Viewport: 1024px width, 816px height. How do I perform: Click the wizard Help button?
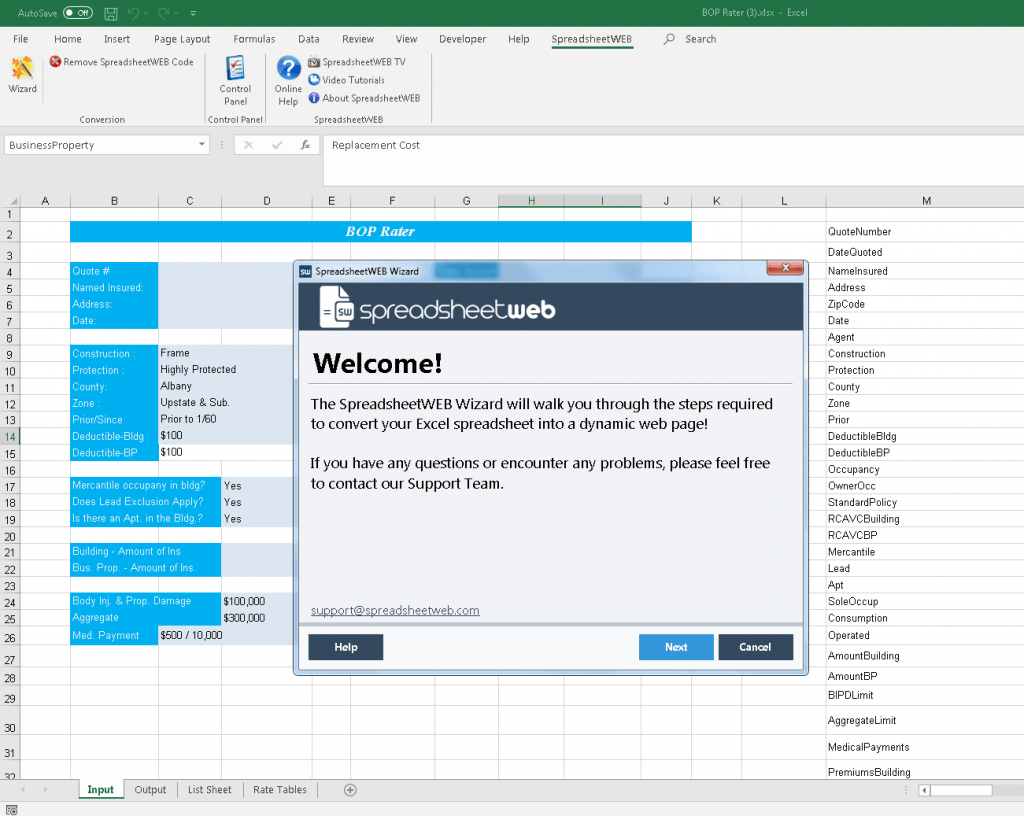345,647
